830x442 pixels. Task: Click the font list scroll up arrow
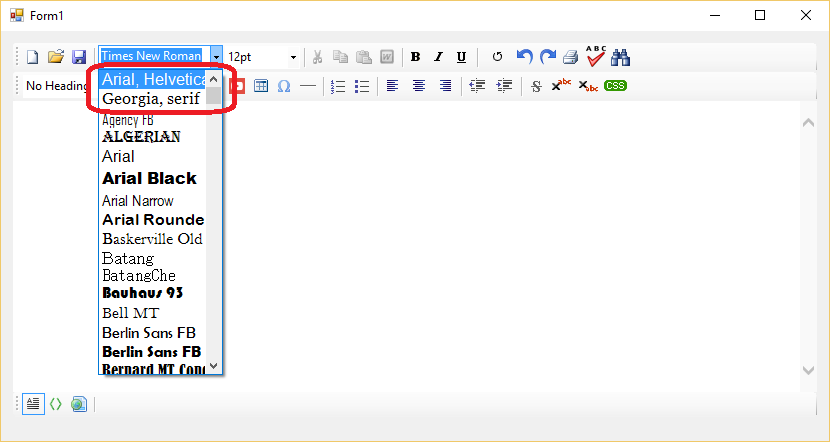[x=214, y=79]
